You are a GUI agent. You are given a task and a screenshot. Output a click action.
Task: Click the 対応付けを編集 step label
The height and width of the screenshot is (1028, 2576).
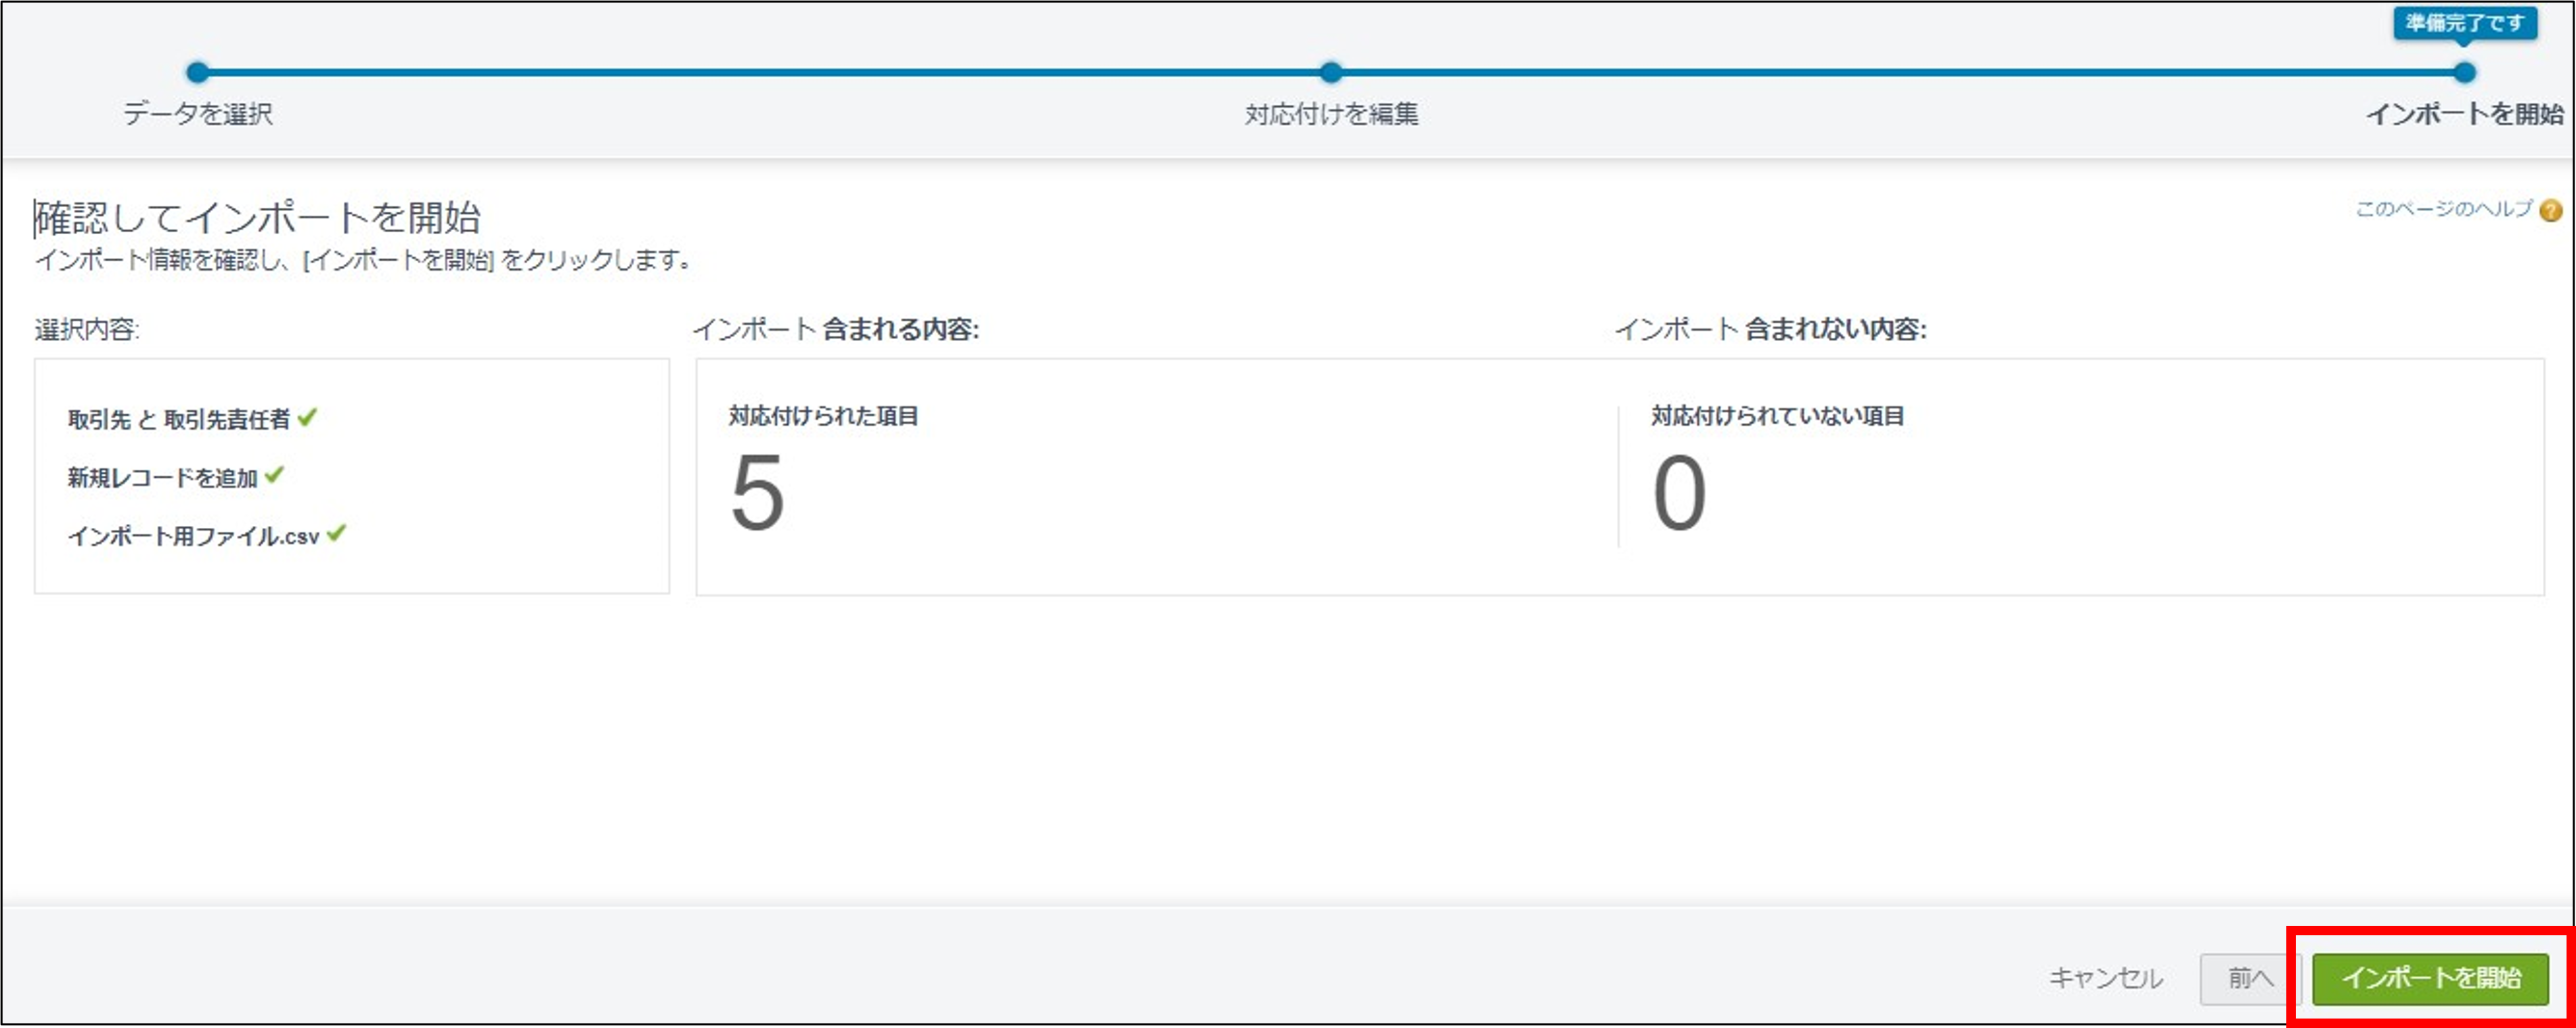click(1331, 114)
